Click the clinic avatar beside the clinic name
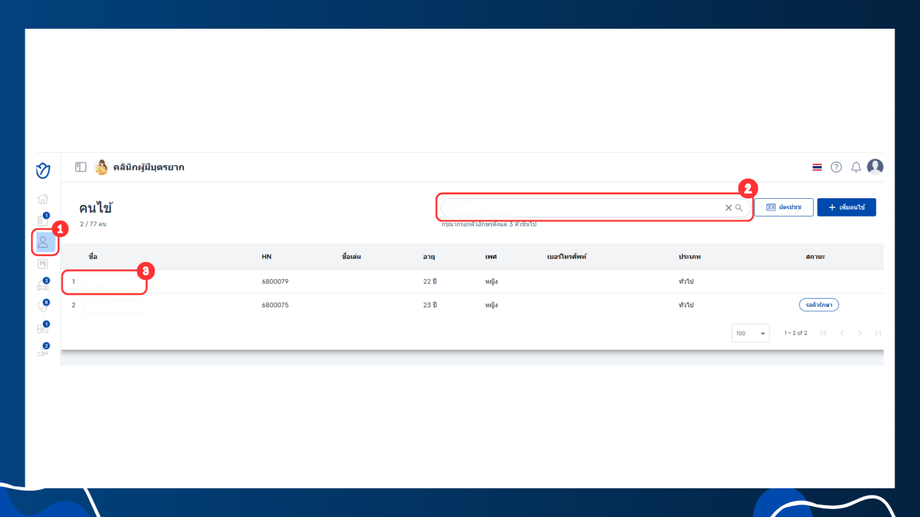Image resolution: width=920 pixels, height=517 pixels. coord(101,167)
